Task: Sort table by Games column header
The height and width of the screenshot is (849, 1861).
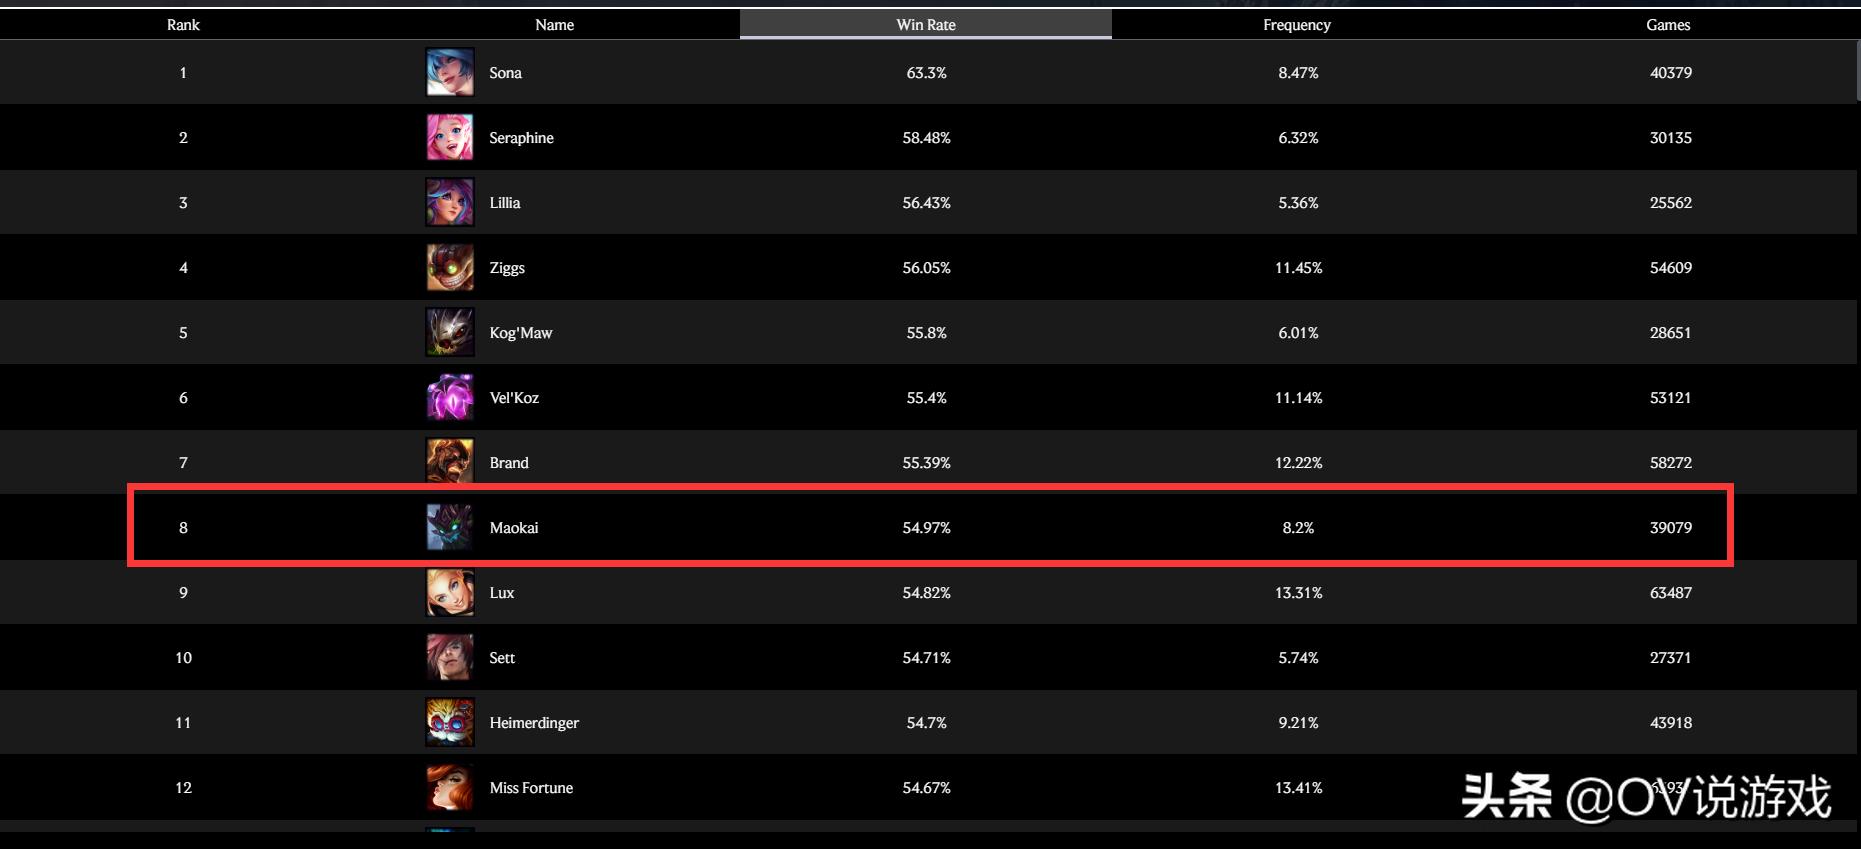Action: coord(1668,25)
